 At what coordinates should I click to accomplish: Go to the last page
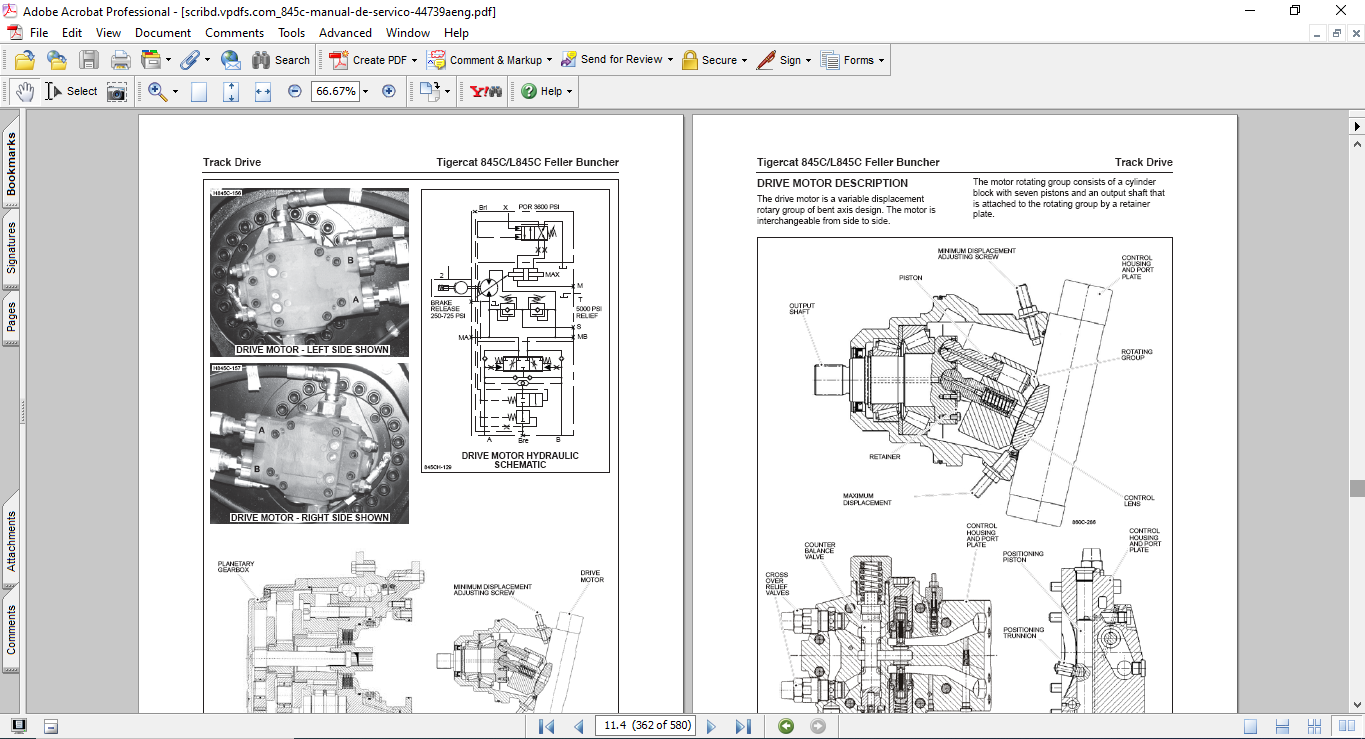[743, 726]
